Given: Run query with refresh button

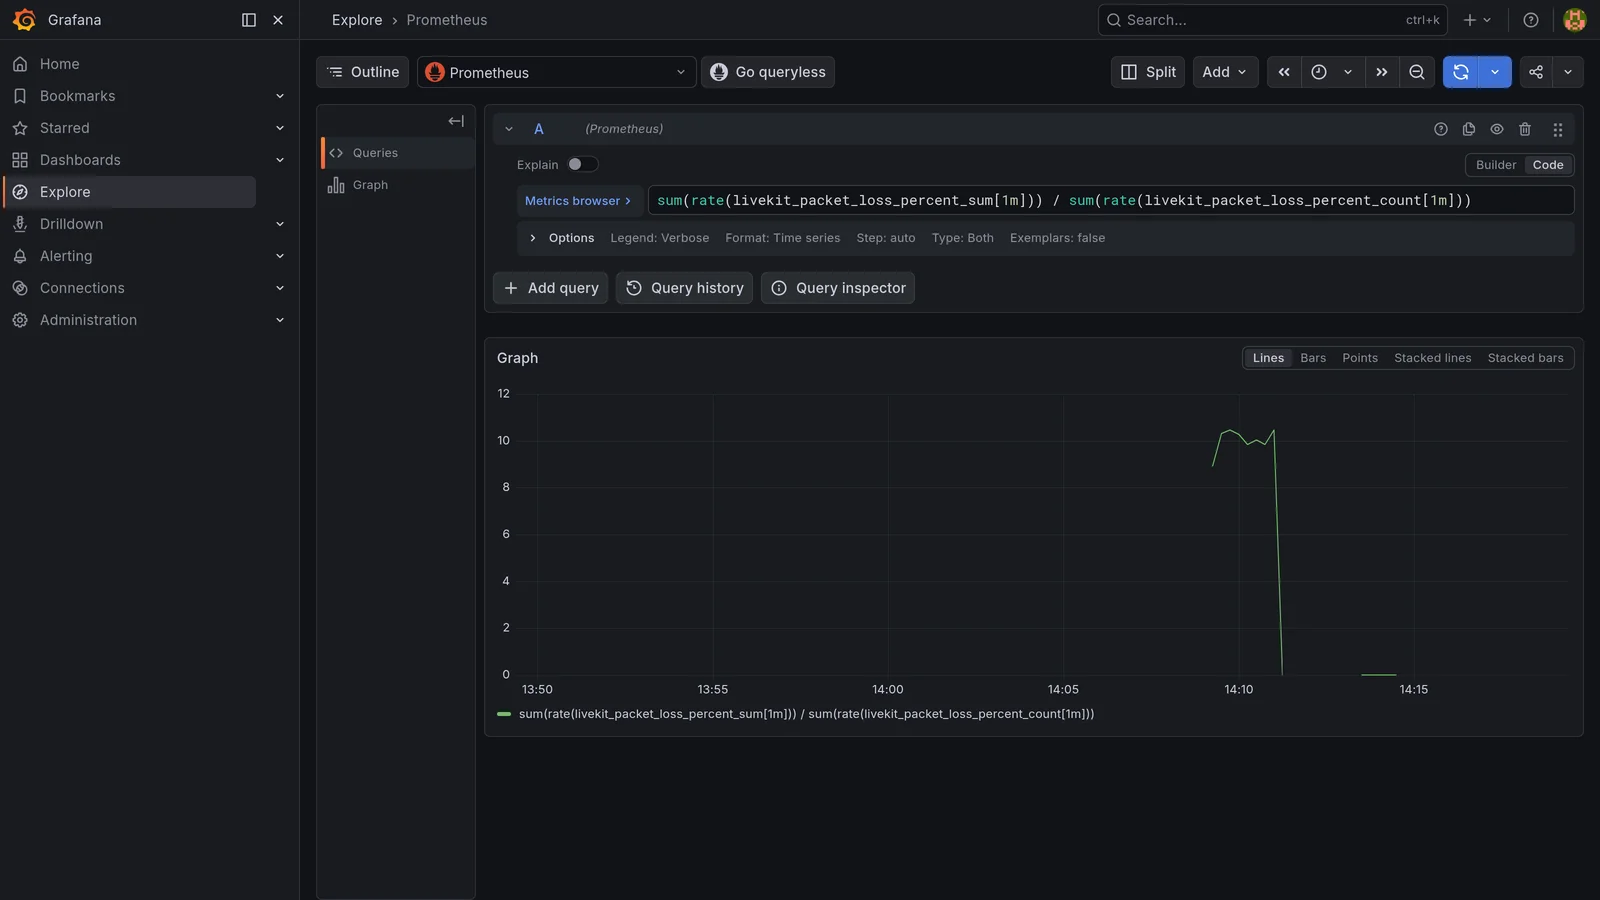Looking at the screenshot, I should [x=1461, y=72].
